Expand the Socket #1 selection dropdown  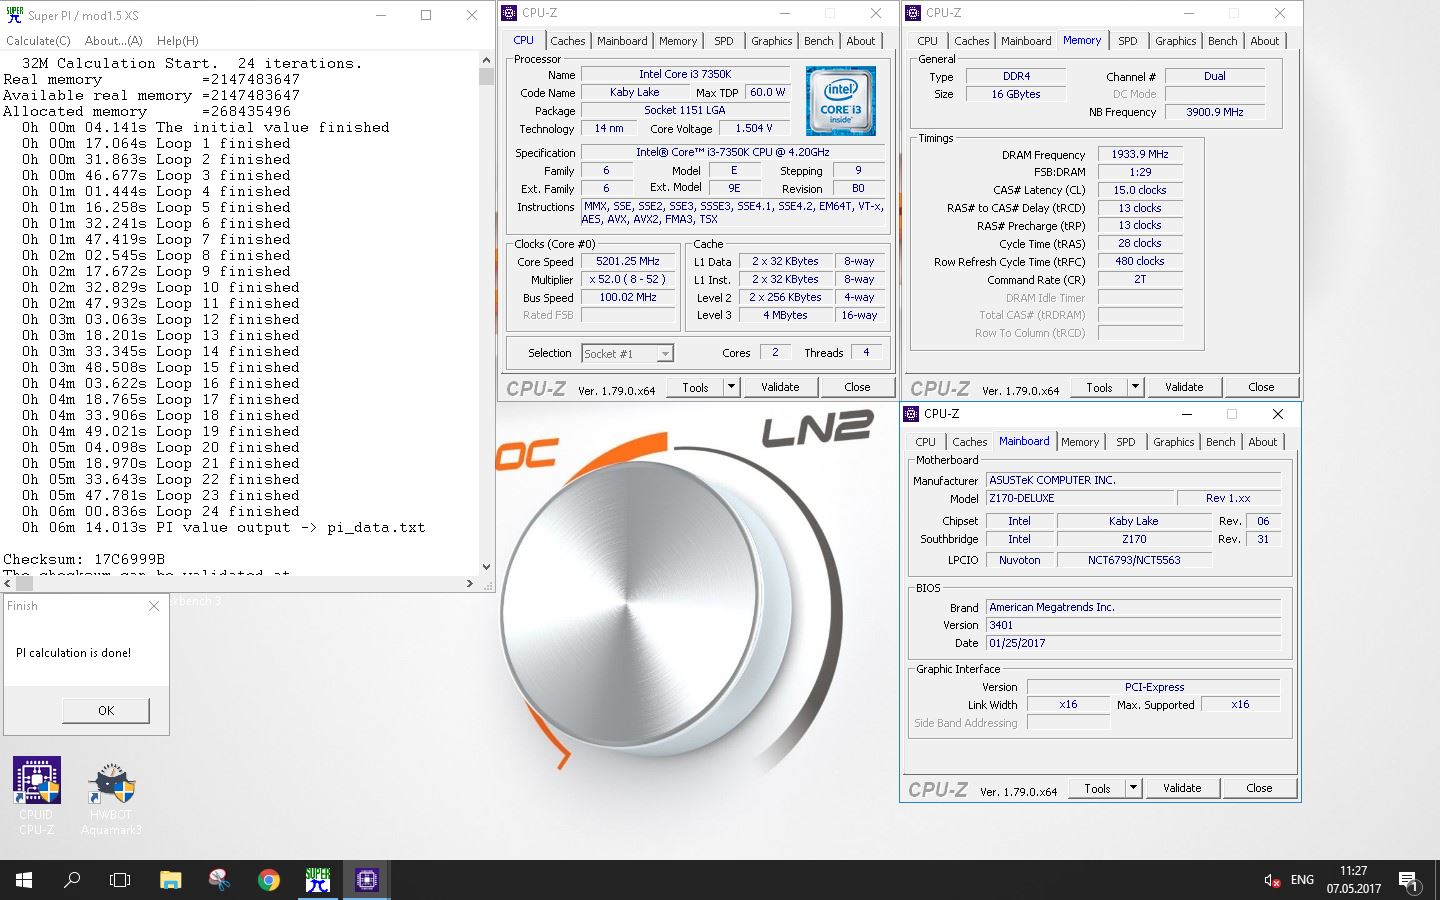click(665, 354)
